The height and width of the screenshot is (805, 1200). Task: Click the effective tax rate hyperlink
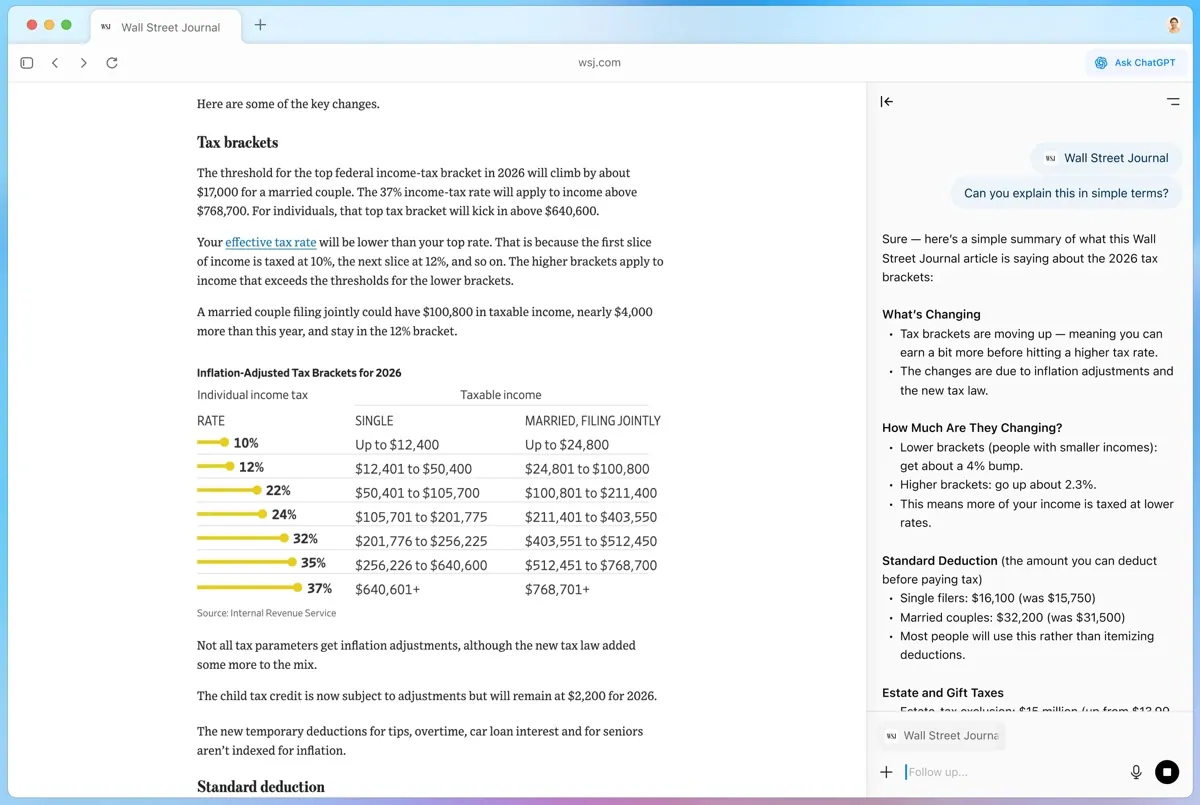(270, 242)
